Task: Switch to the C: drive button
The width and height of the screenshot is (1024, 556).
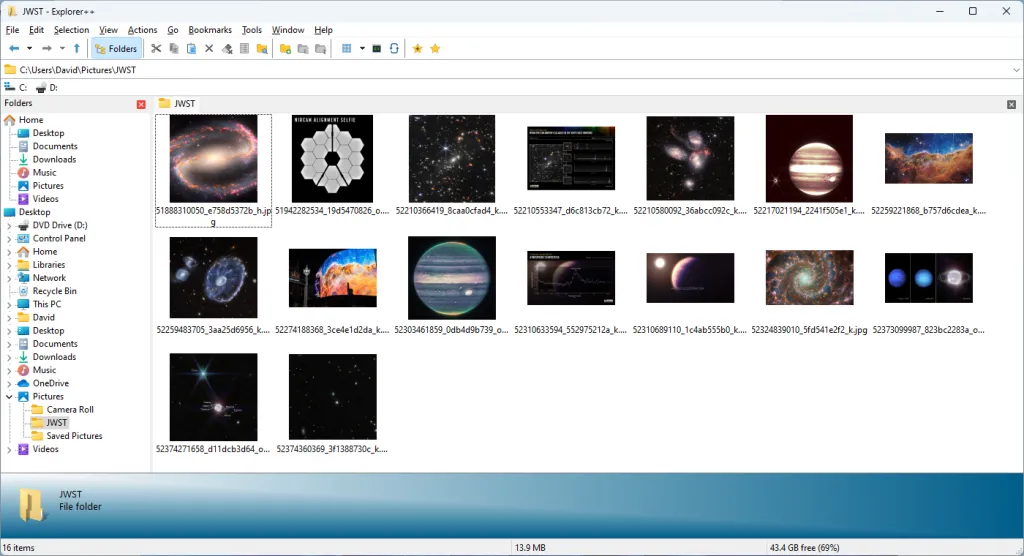Action: 17,88
